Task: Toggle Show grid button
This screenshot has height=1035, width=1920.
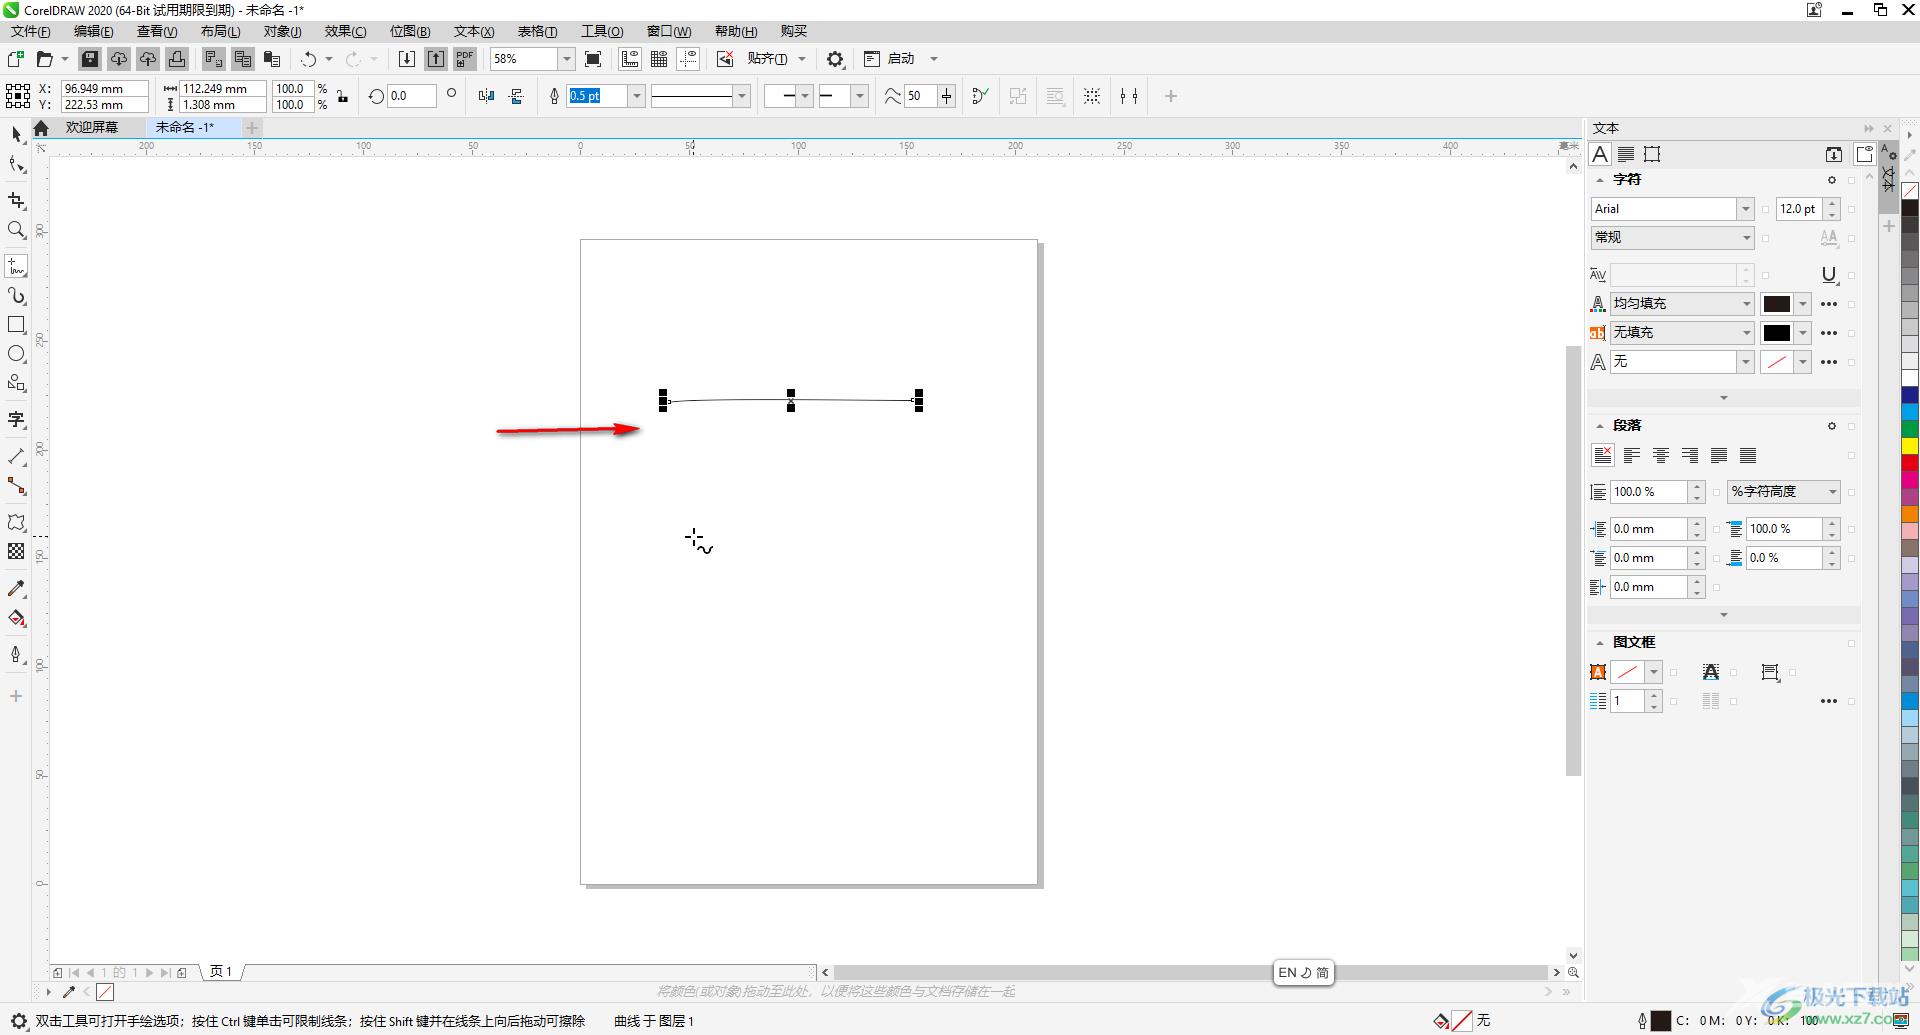Action: click(x=659, y=59)
